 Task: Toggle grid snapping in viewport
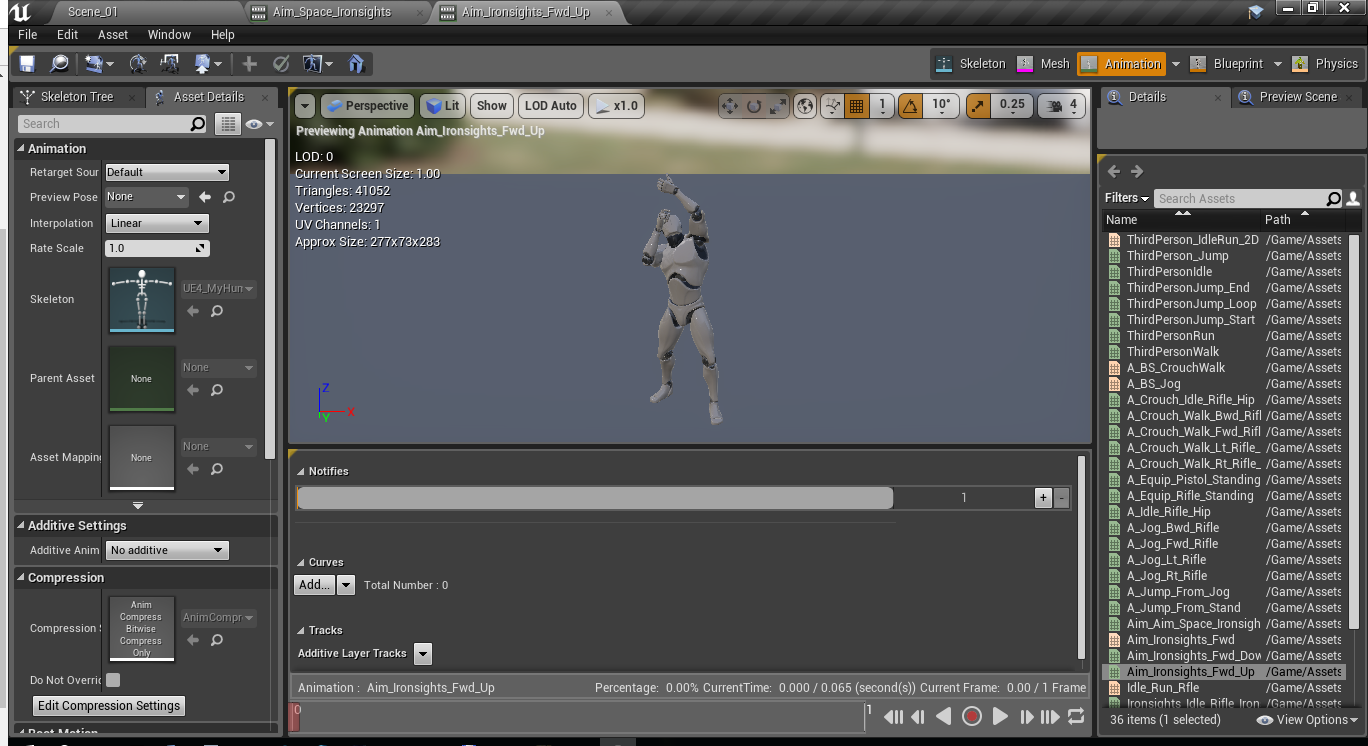pyautogui.click(x=856, y=106)
